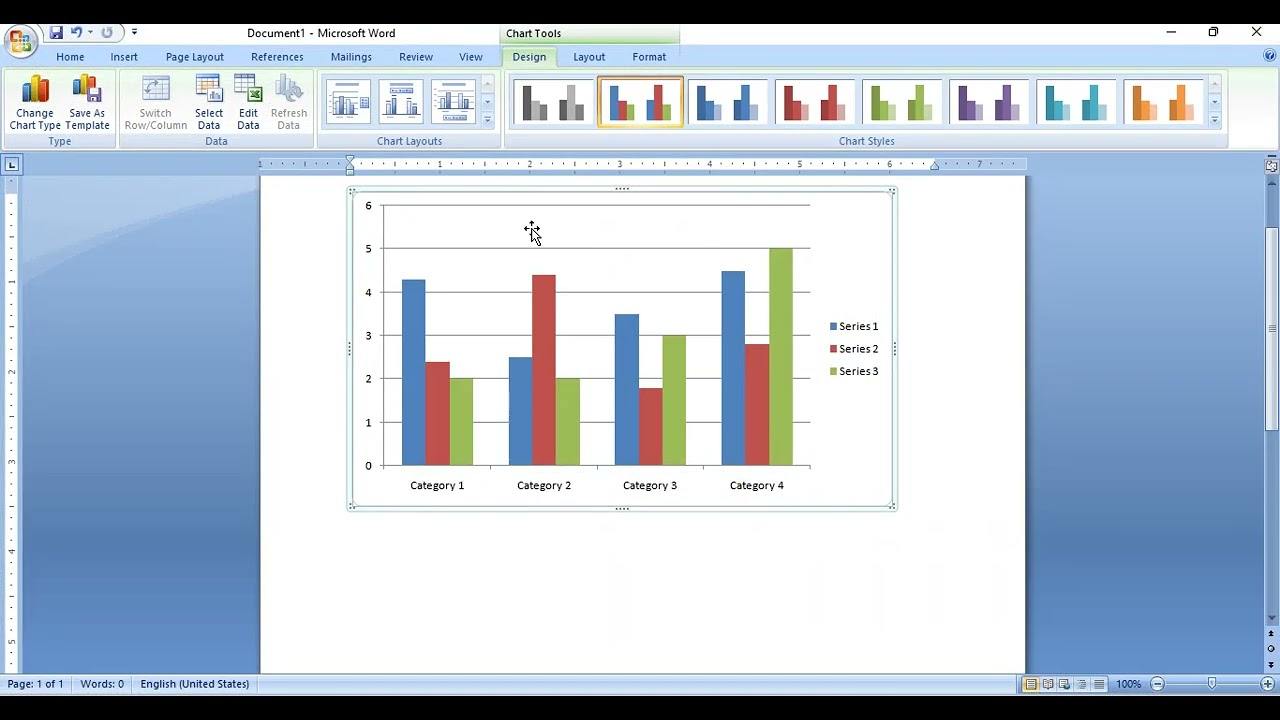This screenshot has height=720, width=1280.
Task: Apply gray monochrome chart style
Action: [x=553, y=102]
